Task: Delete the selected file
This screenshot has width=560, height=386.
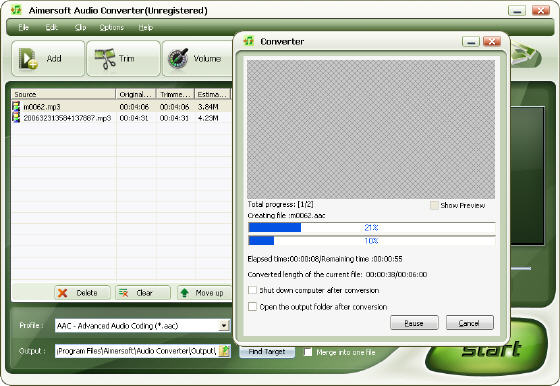Action: (82, 293)
